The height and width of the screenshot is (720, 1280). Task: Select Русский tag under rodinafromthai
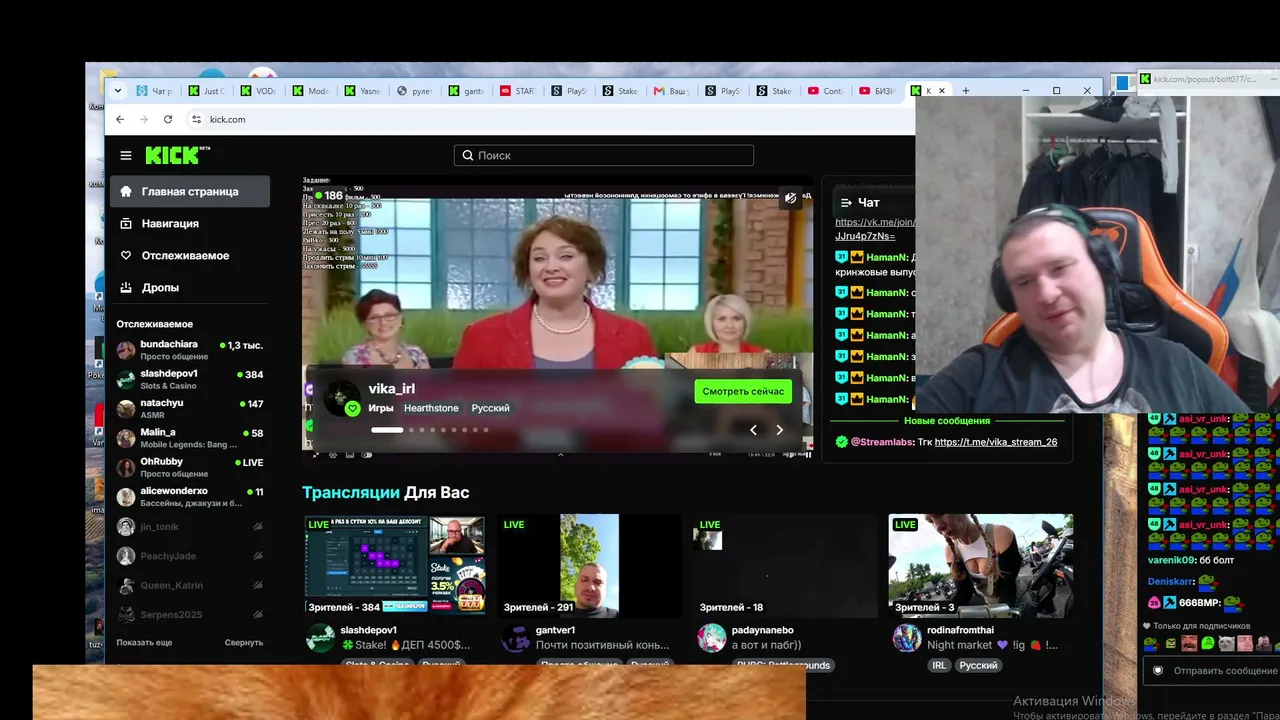(x=979, y=665)
